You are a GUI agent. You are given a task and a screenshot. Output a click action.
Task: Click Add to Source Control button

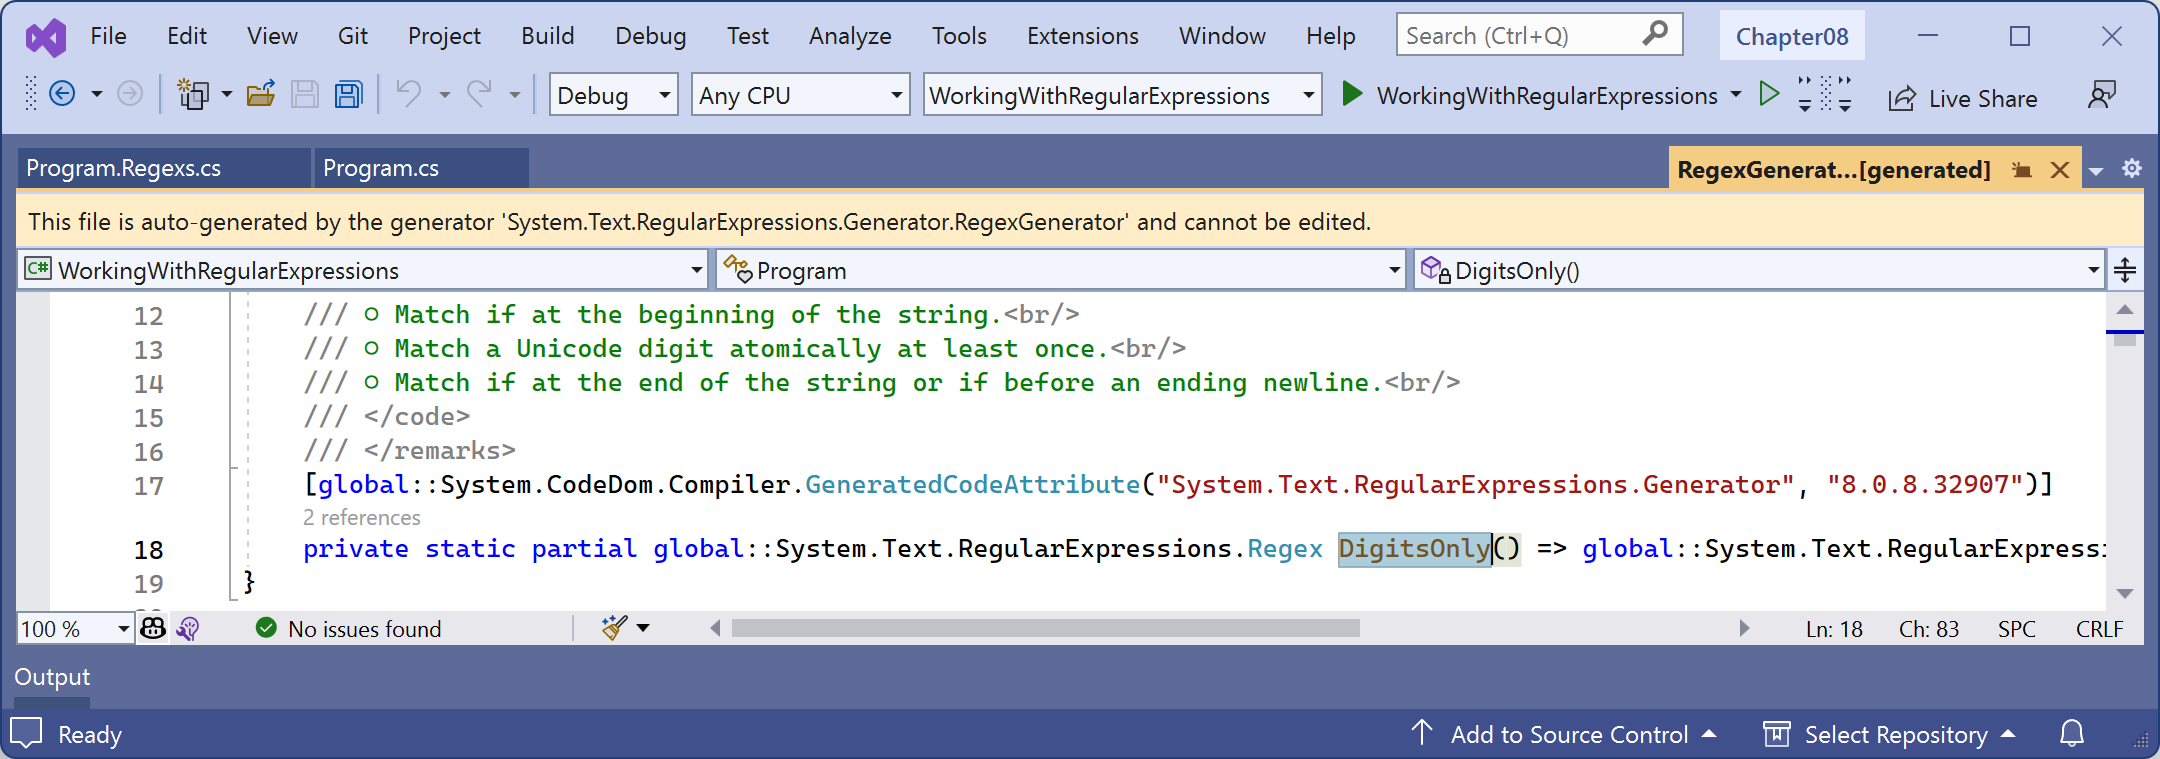click(1564, 734)
